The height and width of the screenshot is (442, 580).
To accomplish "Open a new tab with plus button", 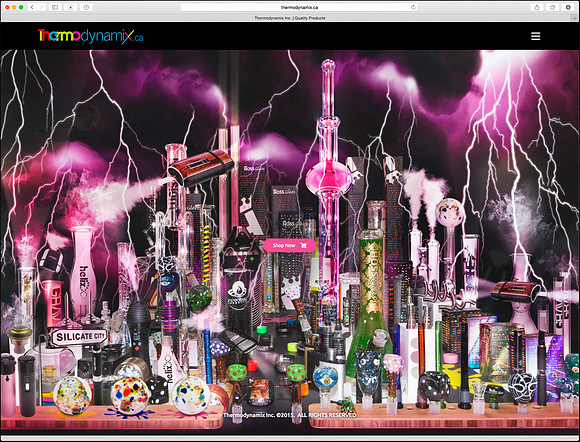I will (x=576, y=18).
